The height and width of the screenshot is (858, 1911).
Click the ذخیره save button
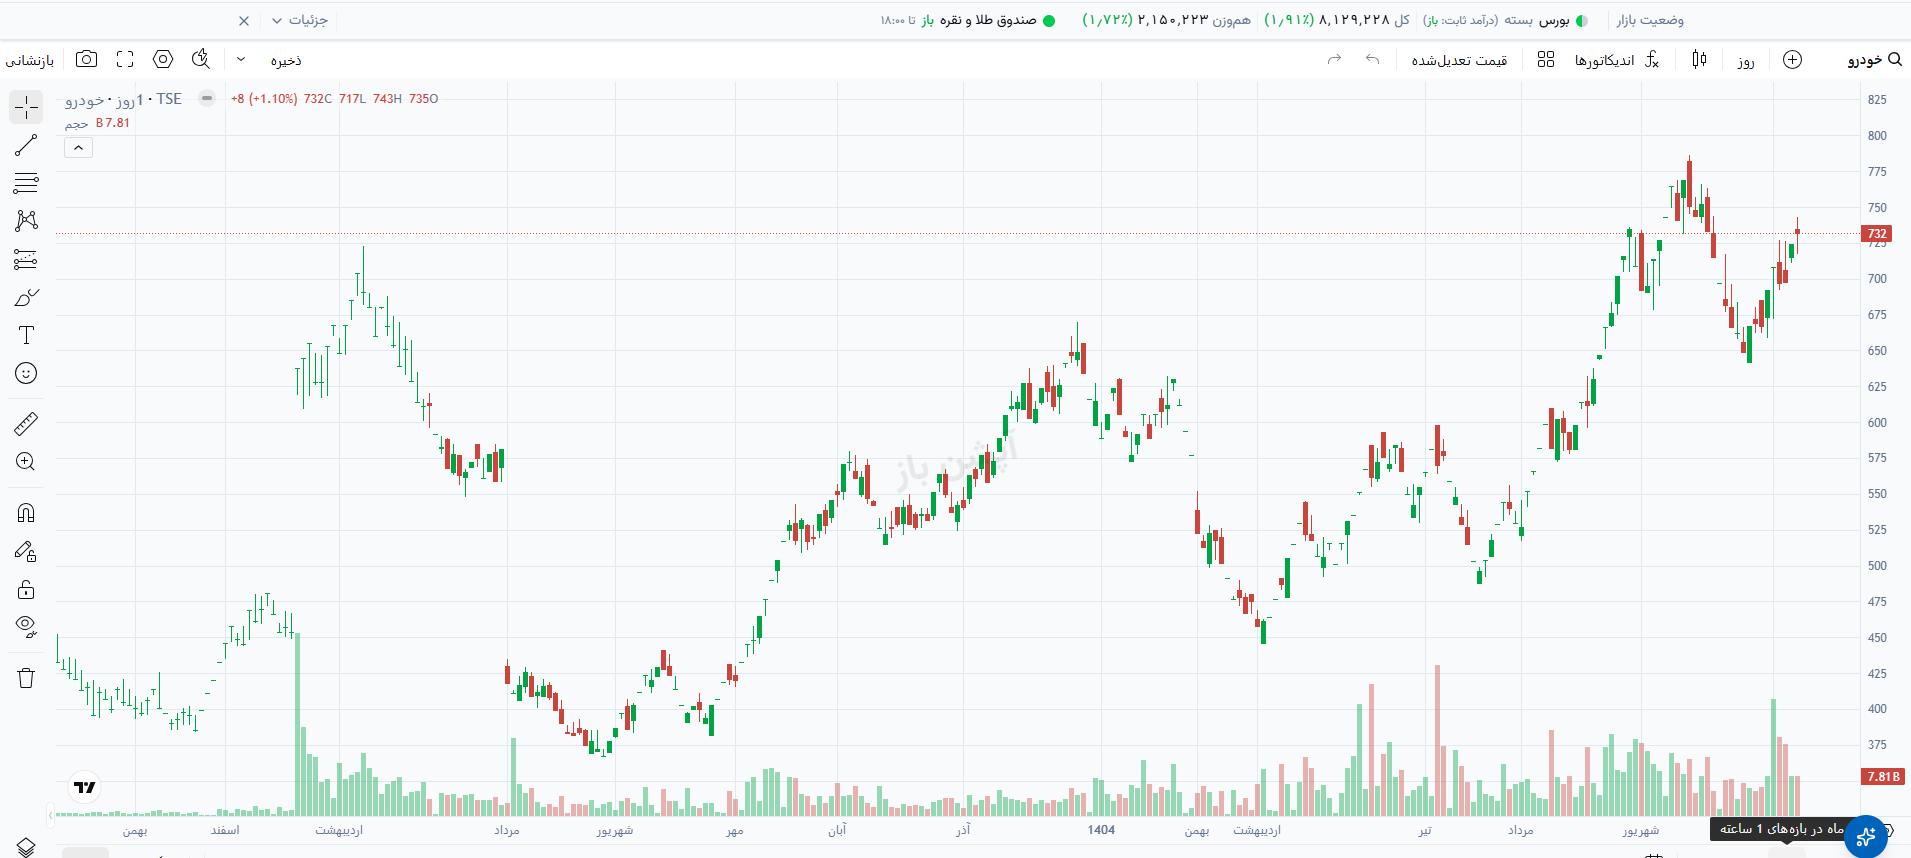click(x=286, y=60)
